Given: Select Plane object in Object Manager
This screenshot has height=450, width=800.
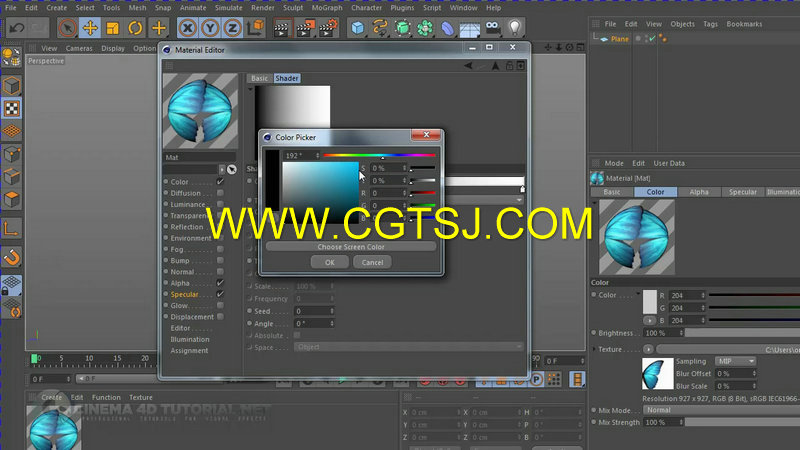Looking at the screenshot, I should [x=619, y=39].
